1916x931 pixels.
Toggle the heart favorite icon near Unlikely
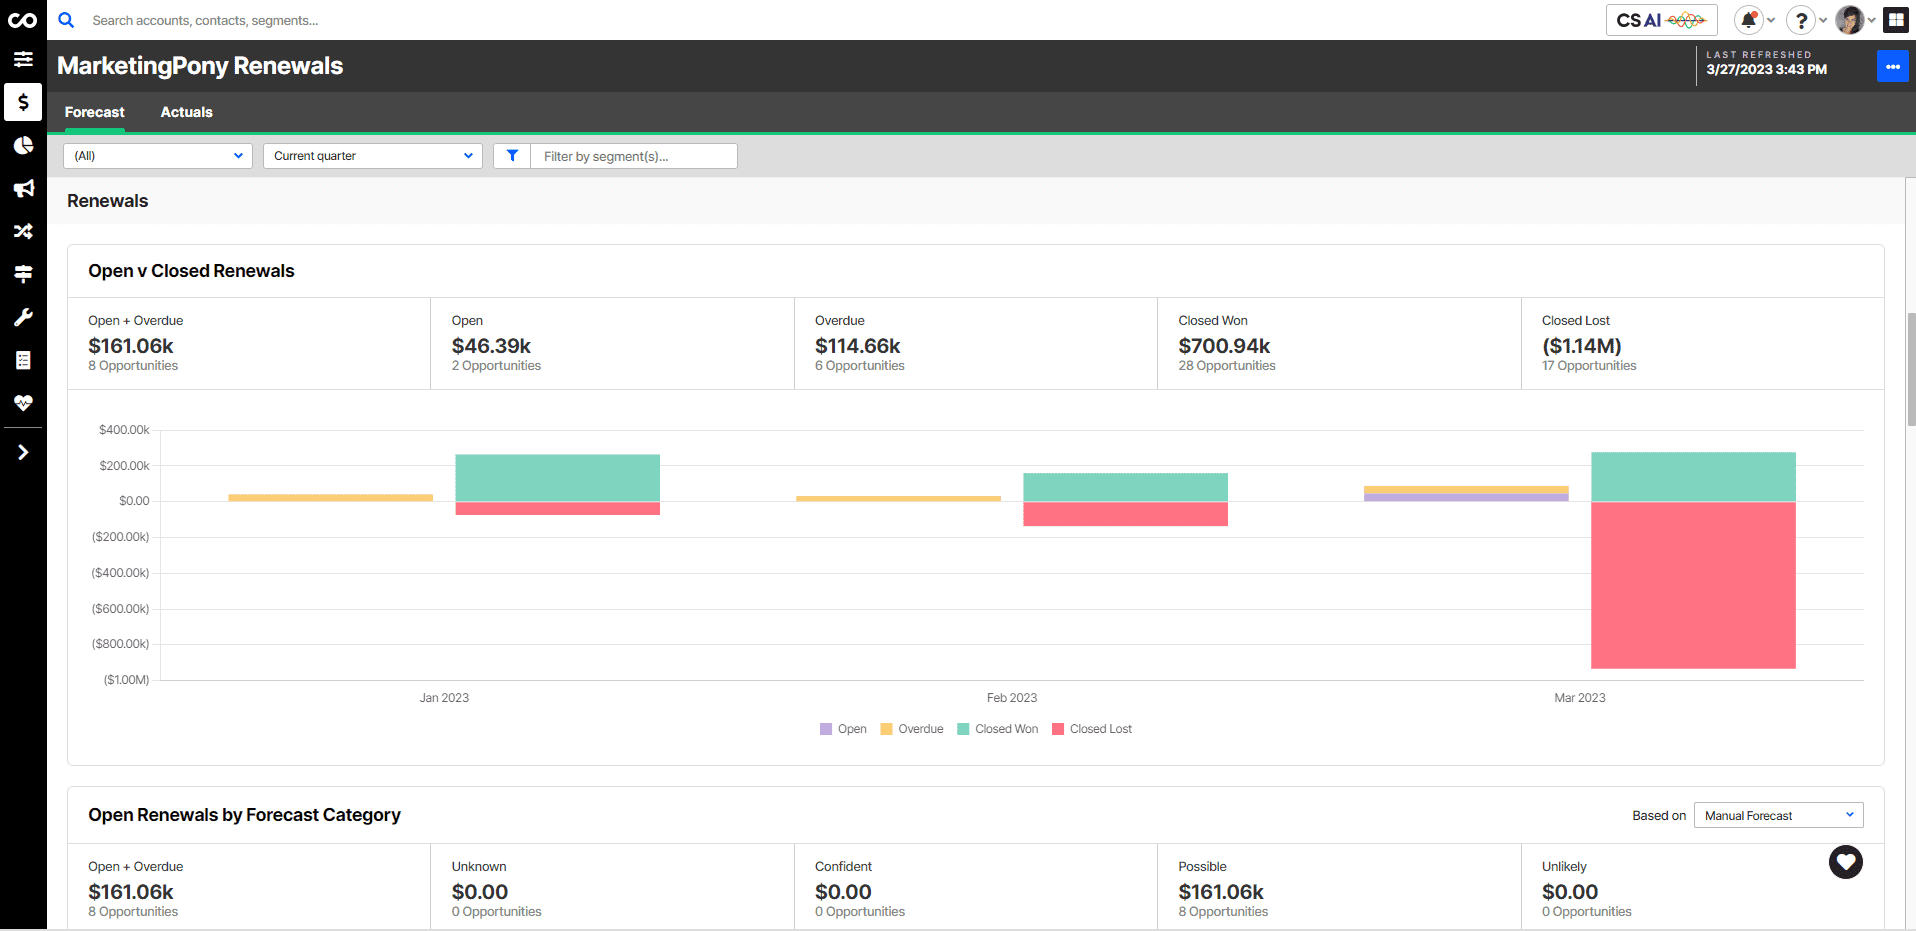click(x=1846, y=862)
